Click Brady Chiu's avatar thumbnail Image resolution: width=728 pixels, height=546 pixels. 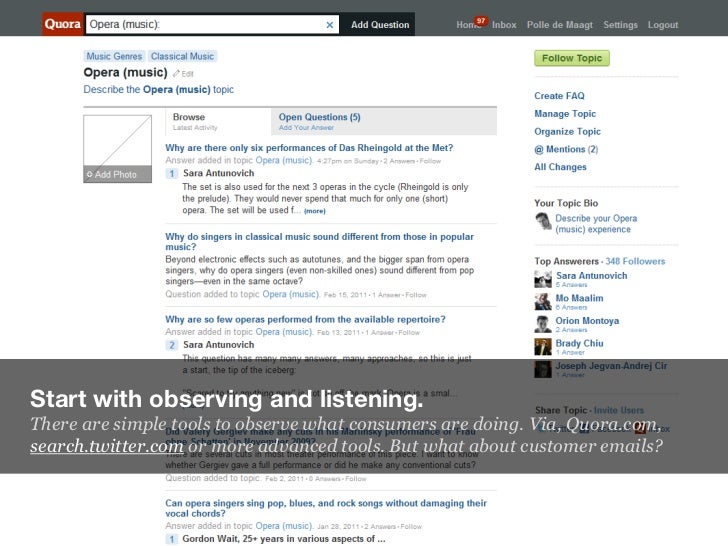[x=543, y=347]
